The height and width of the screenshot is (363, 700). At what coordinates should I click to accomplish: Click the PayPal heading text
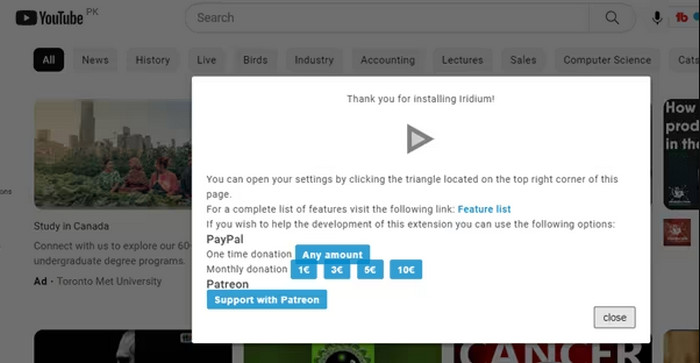pos(225,239)
